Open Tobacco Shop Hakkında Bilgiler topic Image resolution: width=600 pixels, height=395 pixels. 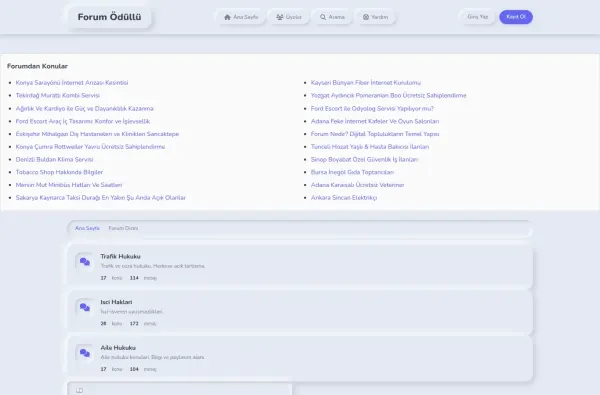pos(59,172)
